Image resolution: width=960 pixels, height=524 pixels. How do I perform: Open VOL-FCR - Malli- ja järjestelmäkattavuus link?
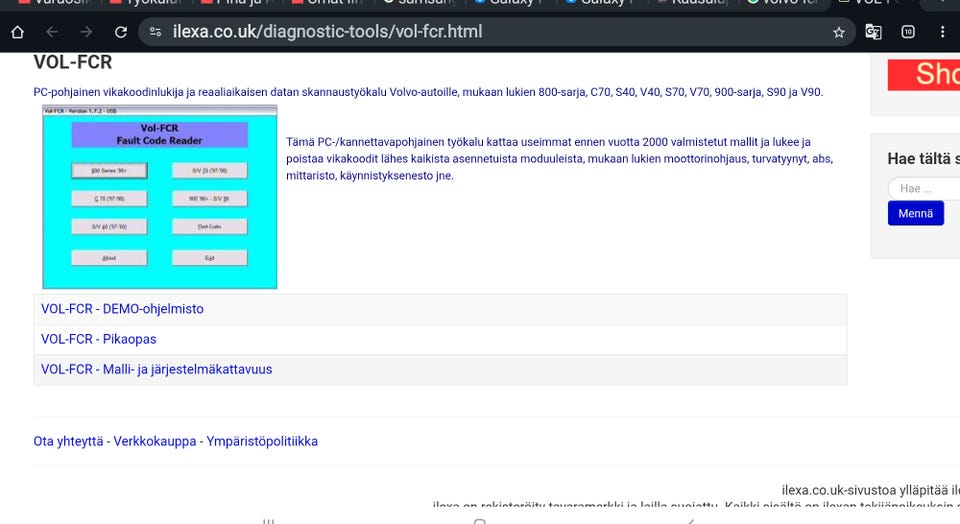click(157, 369)
